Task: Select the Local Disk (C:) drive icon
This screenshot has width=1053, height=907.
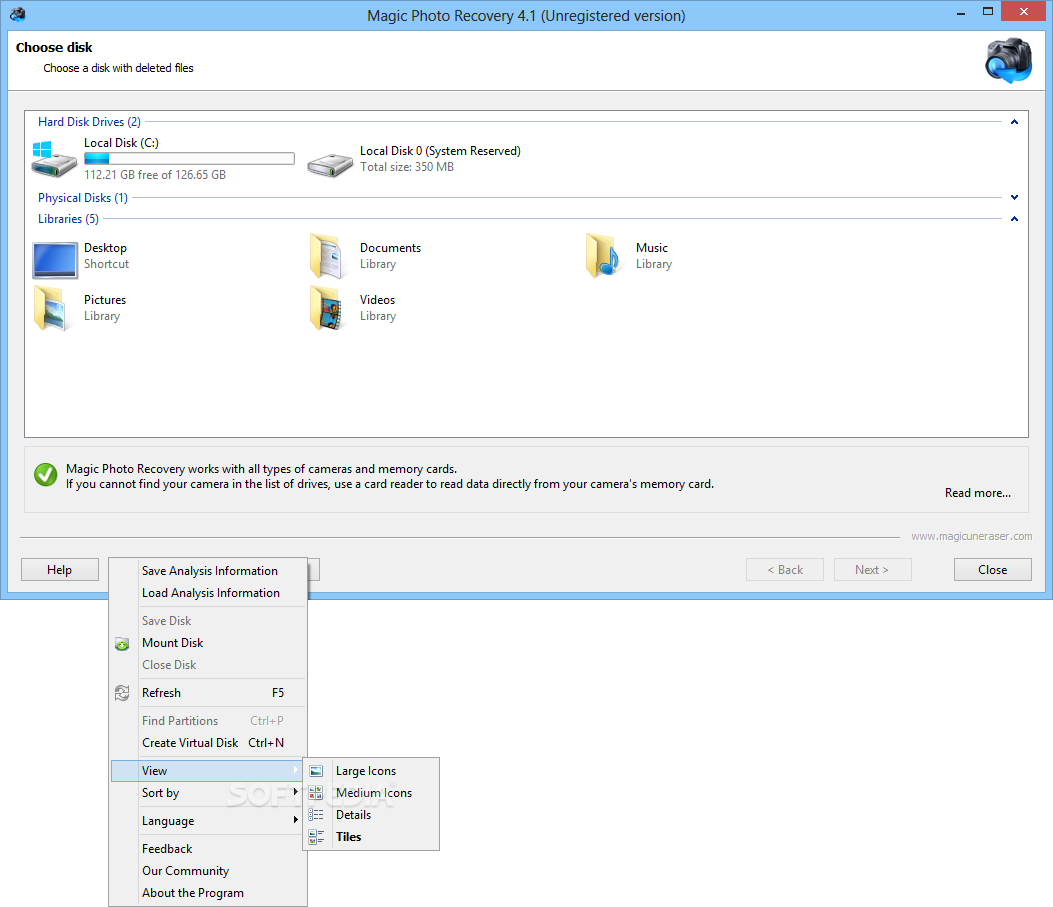Action: tap(54, 159)
